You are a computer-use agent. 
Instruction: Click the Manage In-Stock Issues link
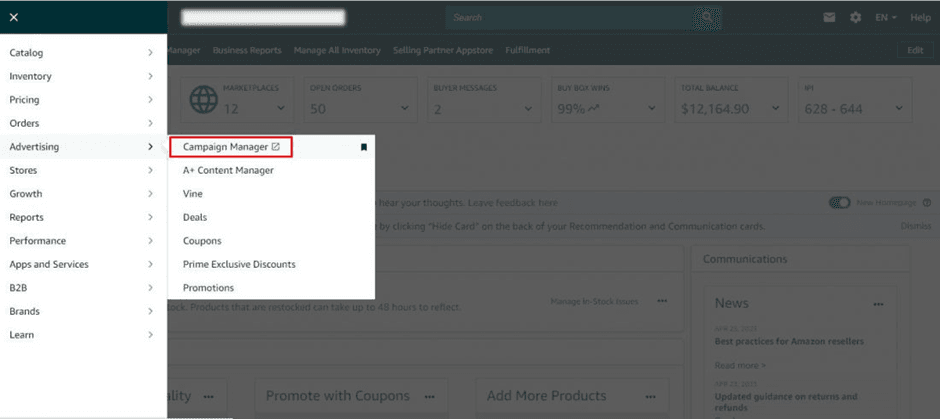[x=594, y=301]
